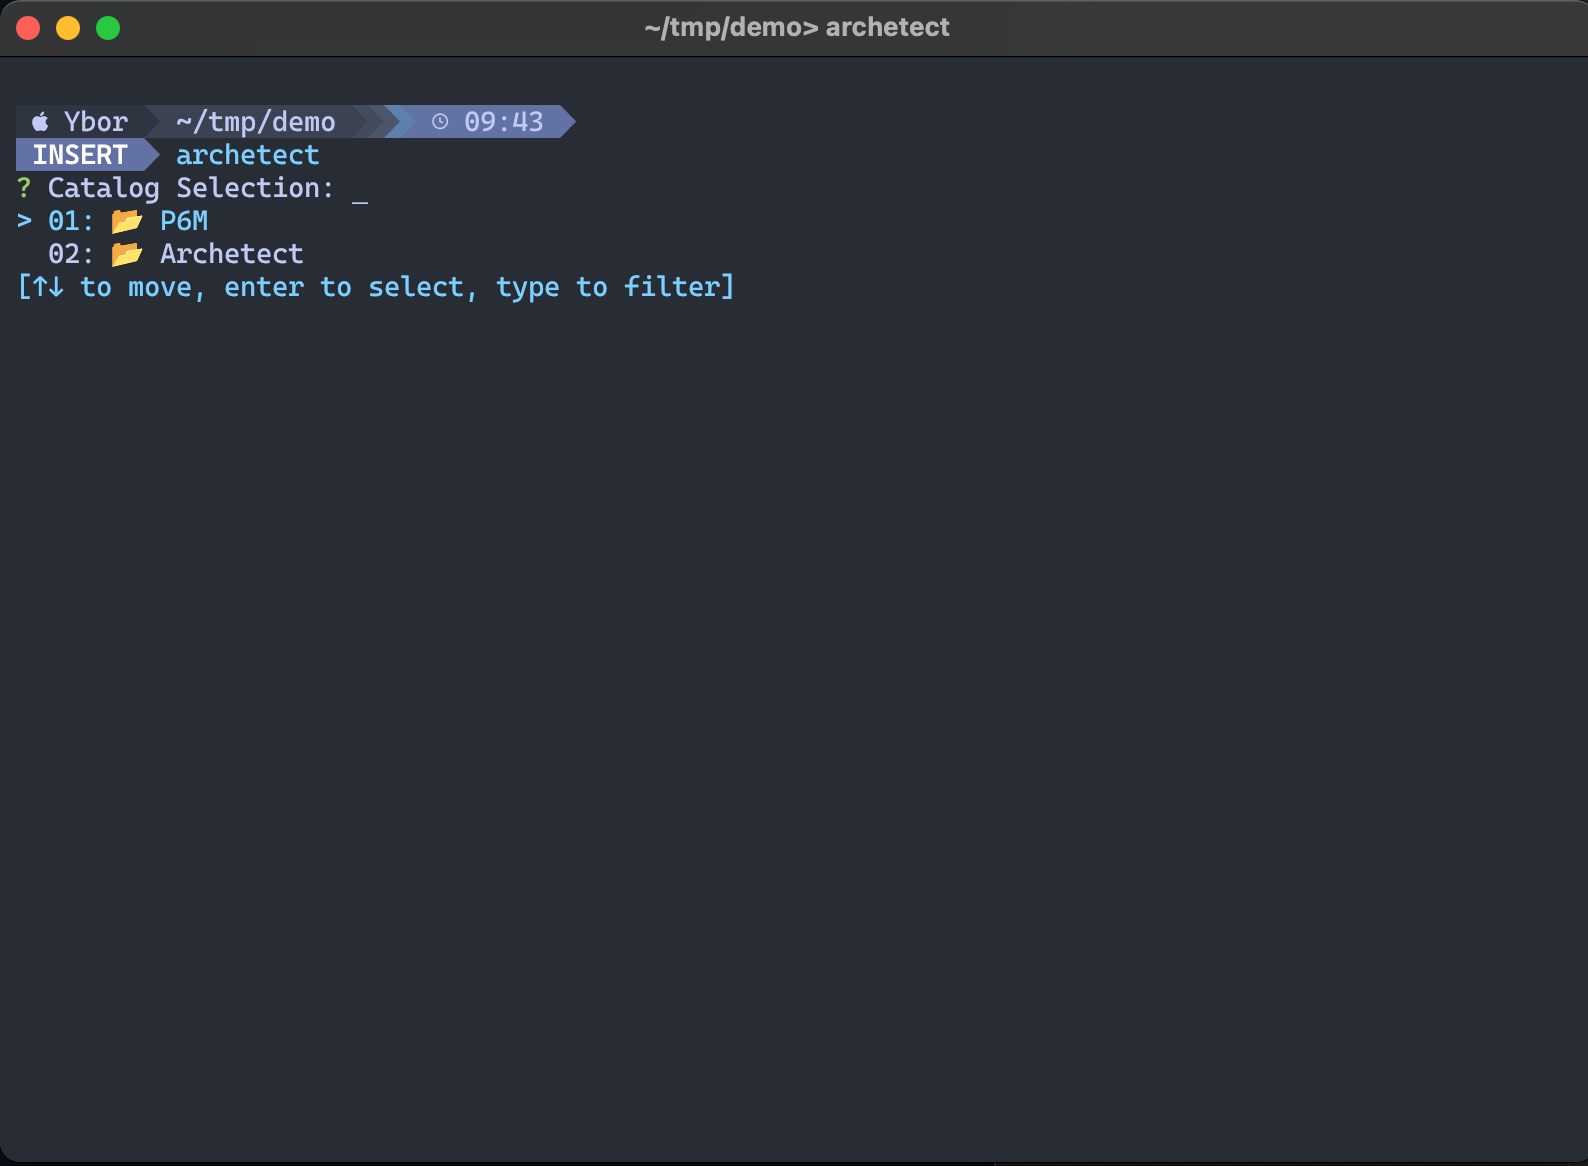The image size is (1588, 1166).
Task: Click the clock icon beside 09:43
Action: coord(440,122)
